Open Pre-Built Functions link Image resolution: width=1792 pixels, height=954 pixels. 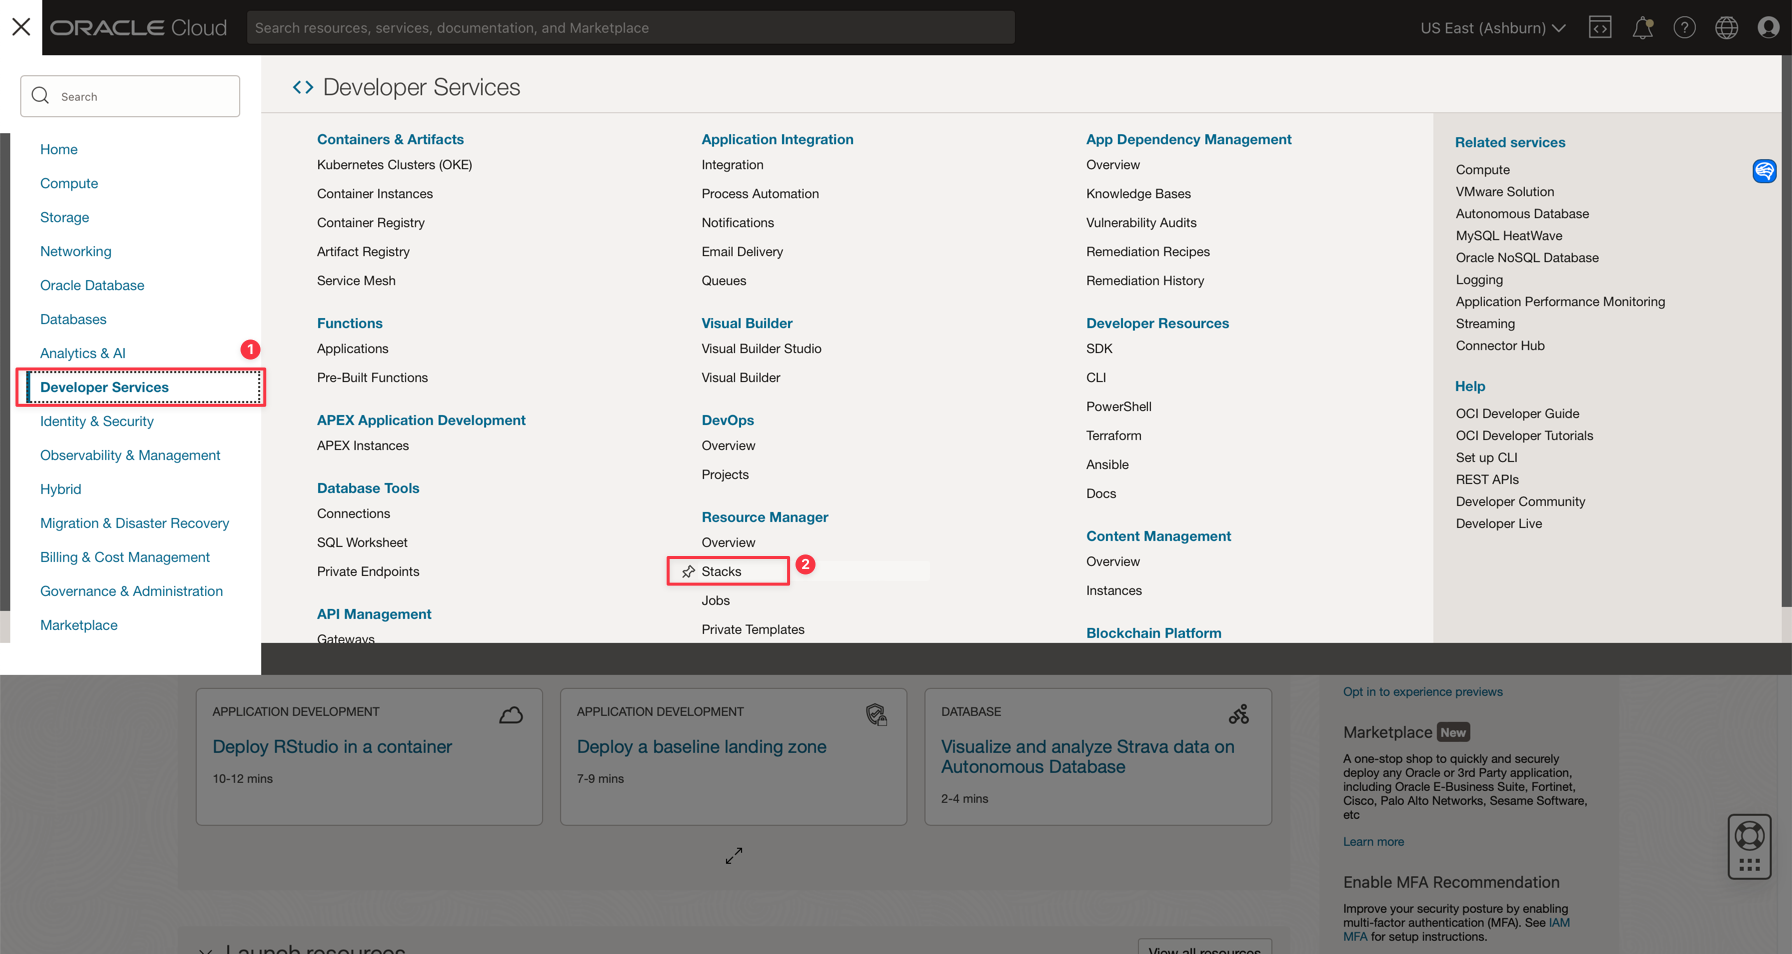click(x=372, y=378)
